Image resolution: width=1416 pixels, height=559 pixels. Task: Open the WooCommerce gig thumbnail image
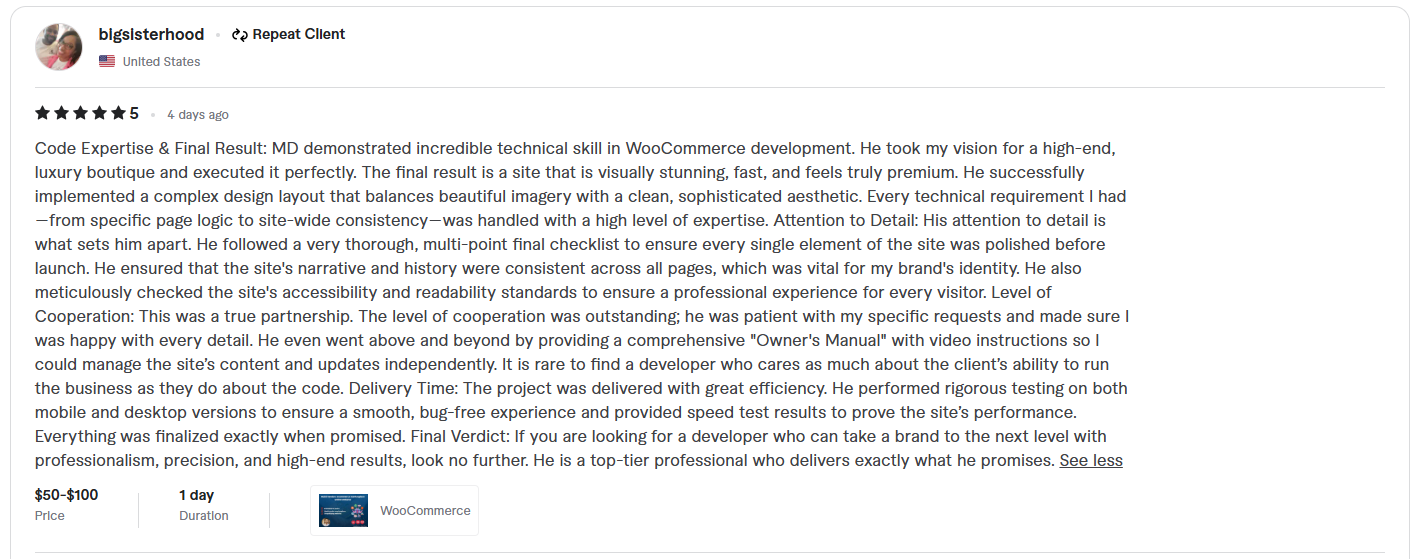[343, 510]
